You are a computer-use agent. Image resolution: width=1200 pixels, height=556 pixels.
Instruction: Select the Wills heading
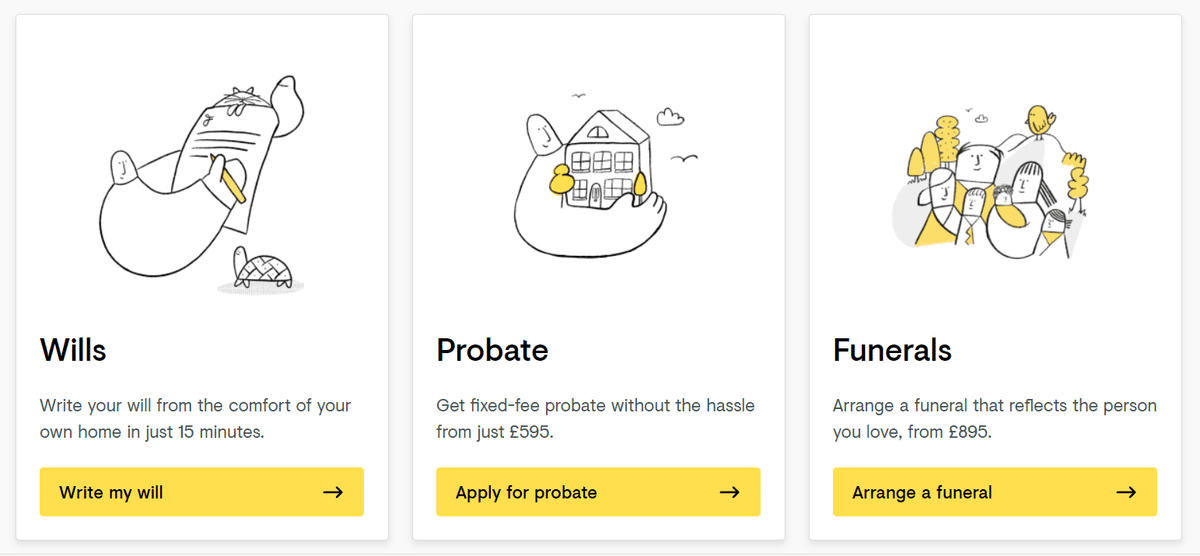[x=73, y=350]
